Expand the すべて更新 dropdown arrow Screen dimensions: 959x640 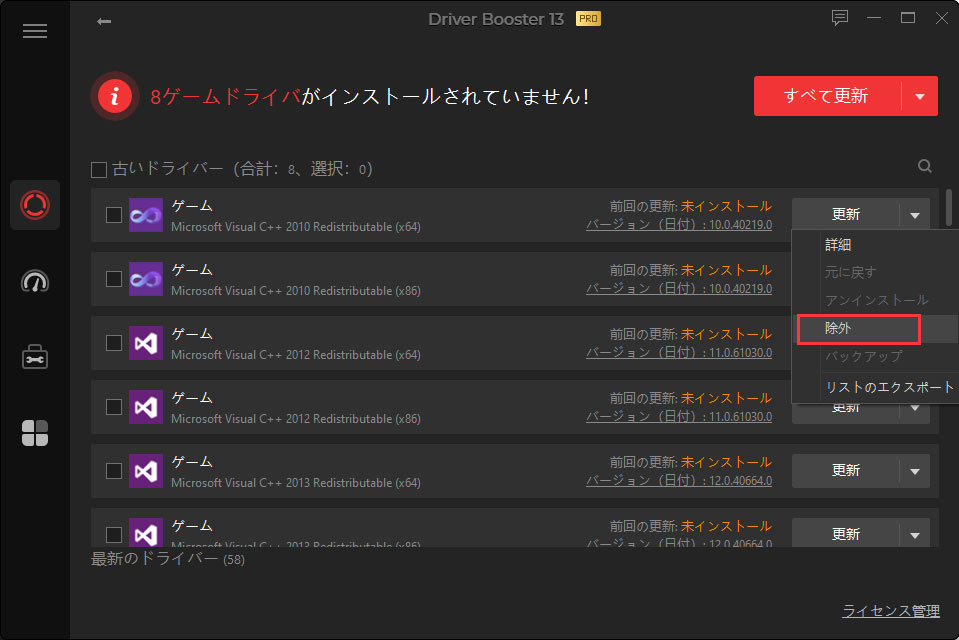[920, 96]
